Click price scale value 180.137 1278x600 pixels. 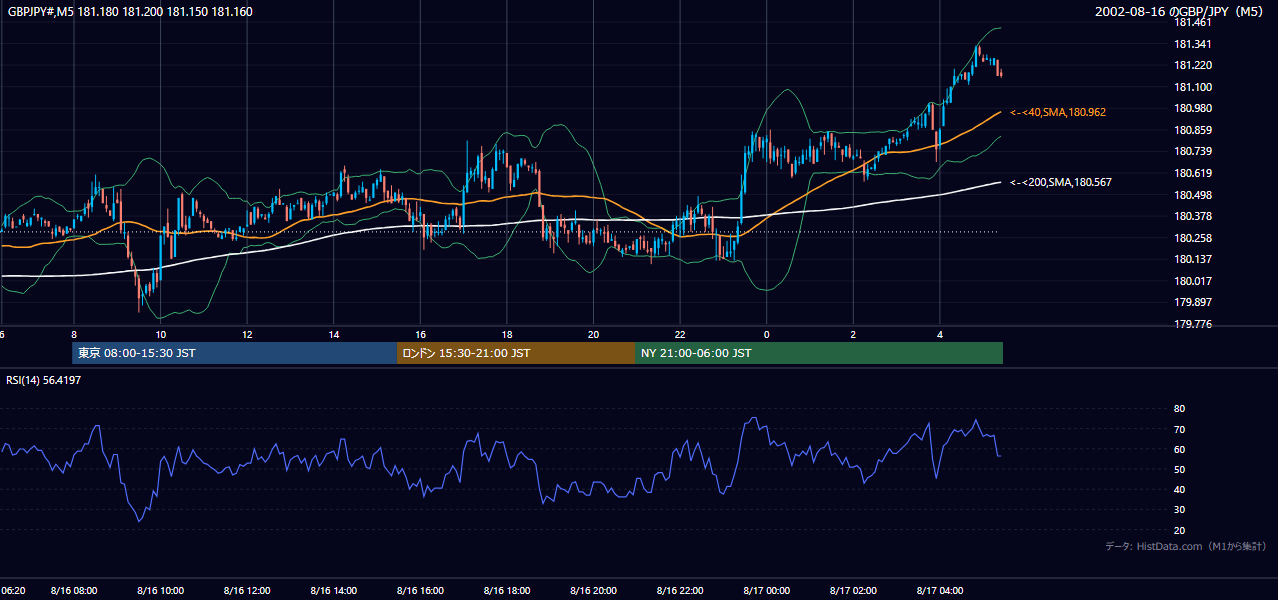point(1193,260)
